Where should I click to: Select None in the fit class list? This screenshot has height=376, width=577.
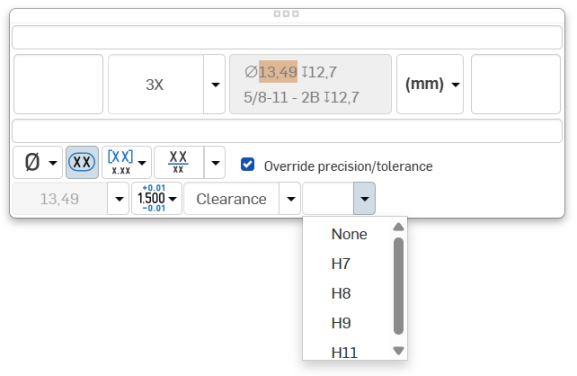(349, 234)
